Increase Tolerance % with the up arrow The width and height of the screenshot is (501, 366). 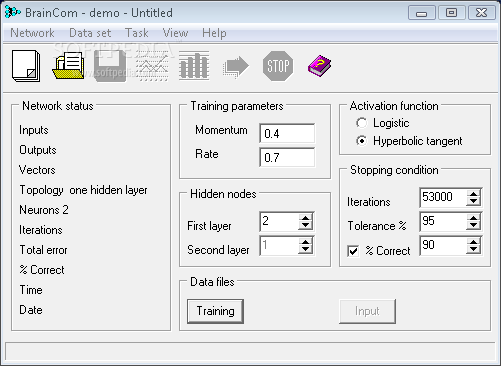coord(474,217)
